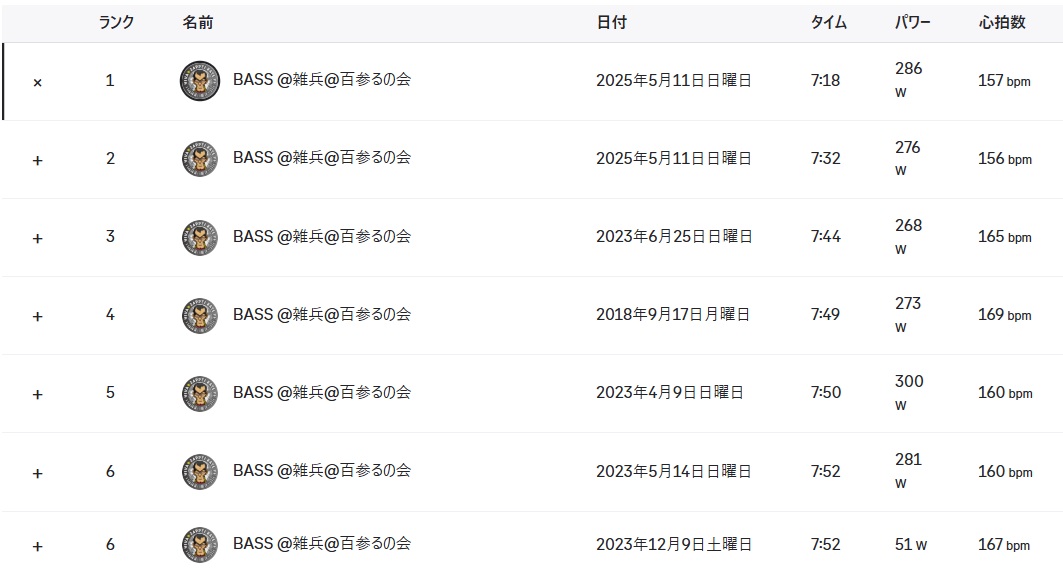1063x571 pixels.
Task: Open the rank 1 athlete avatar
Action: [199, 81]
